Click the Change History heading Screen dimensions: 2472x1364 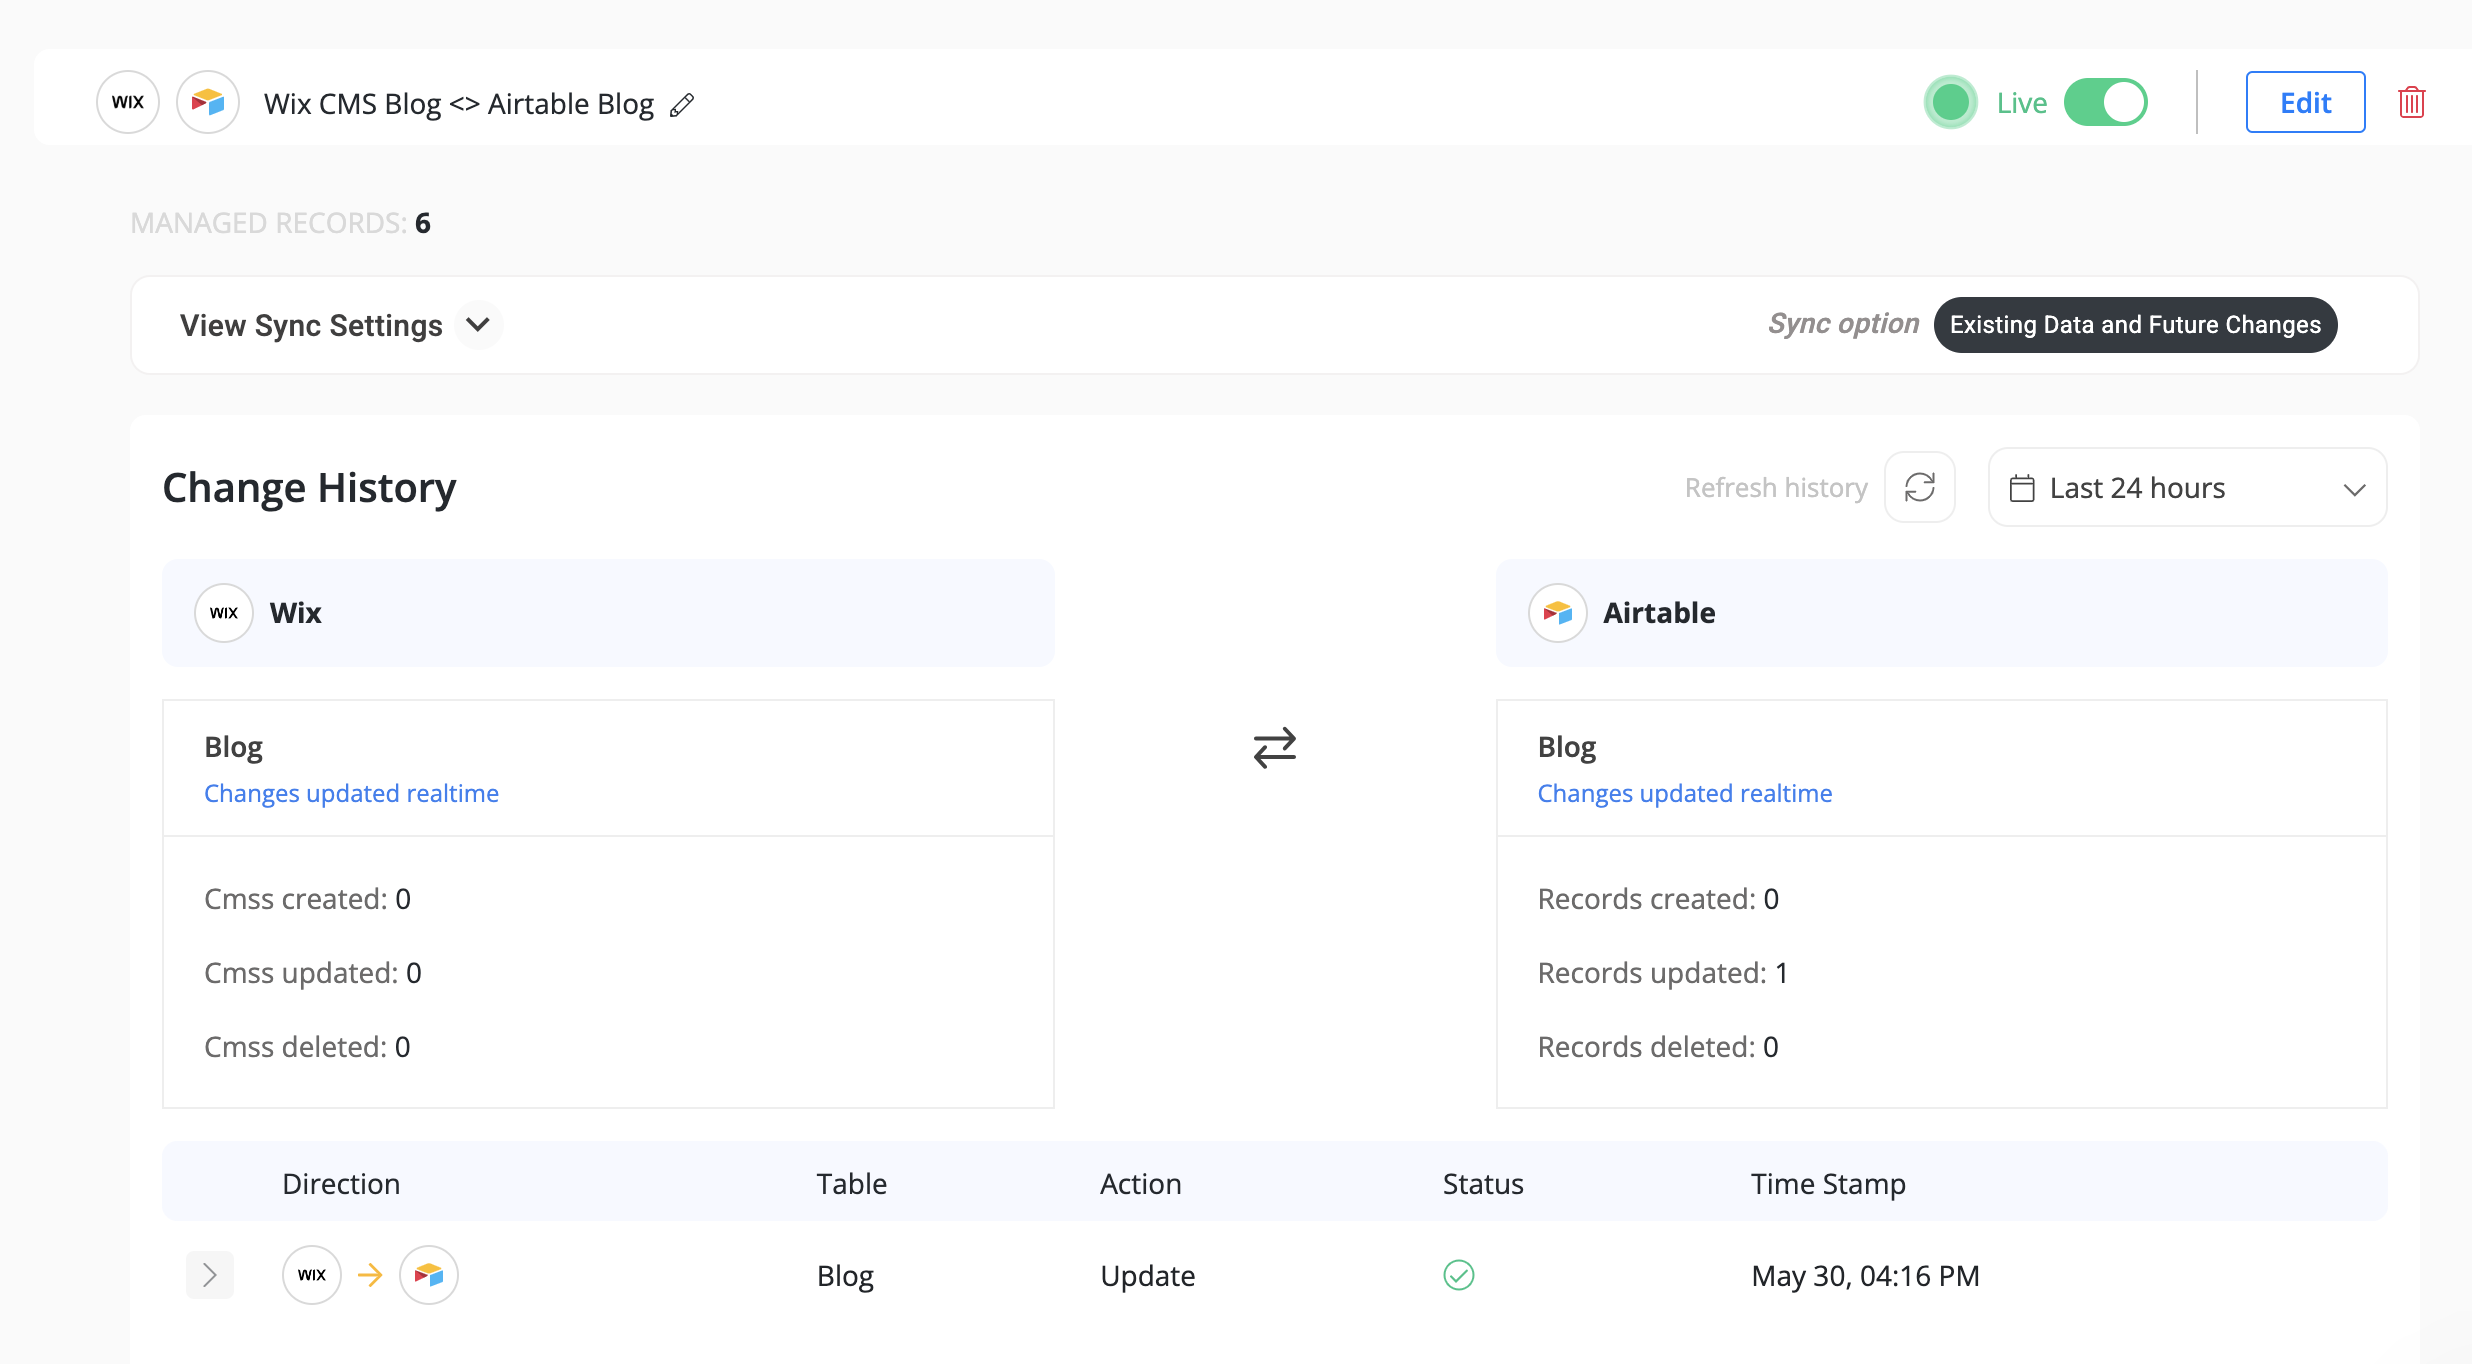[x=310, y=488]
